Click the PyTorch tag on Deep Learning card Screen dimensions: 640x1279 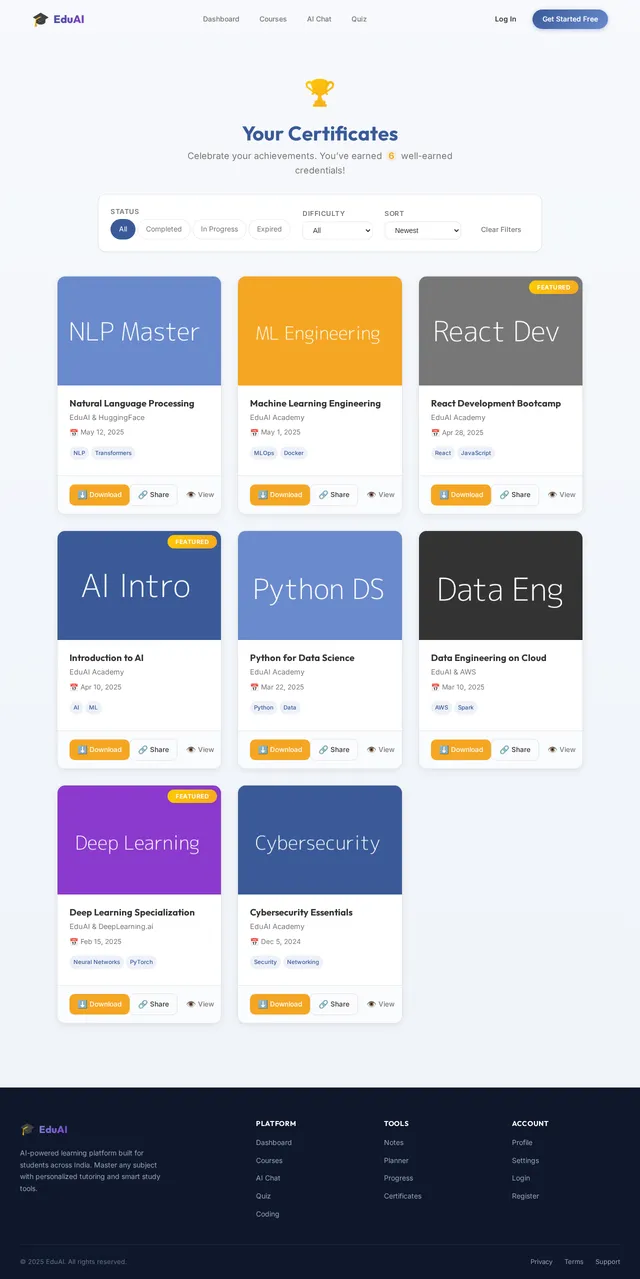coord(142,962)
